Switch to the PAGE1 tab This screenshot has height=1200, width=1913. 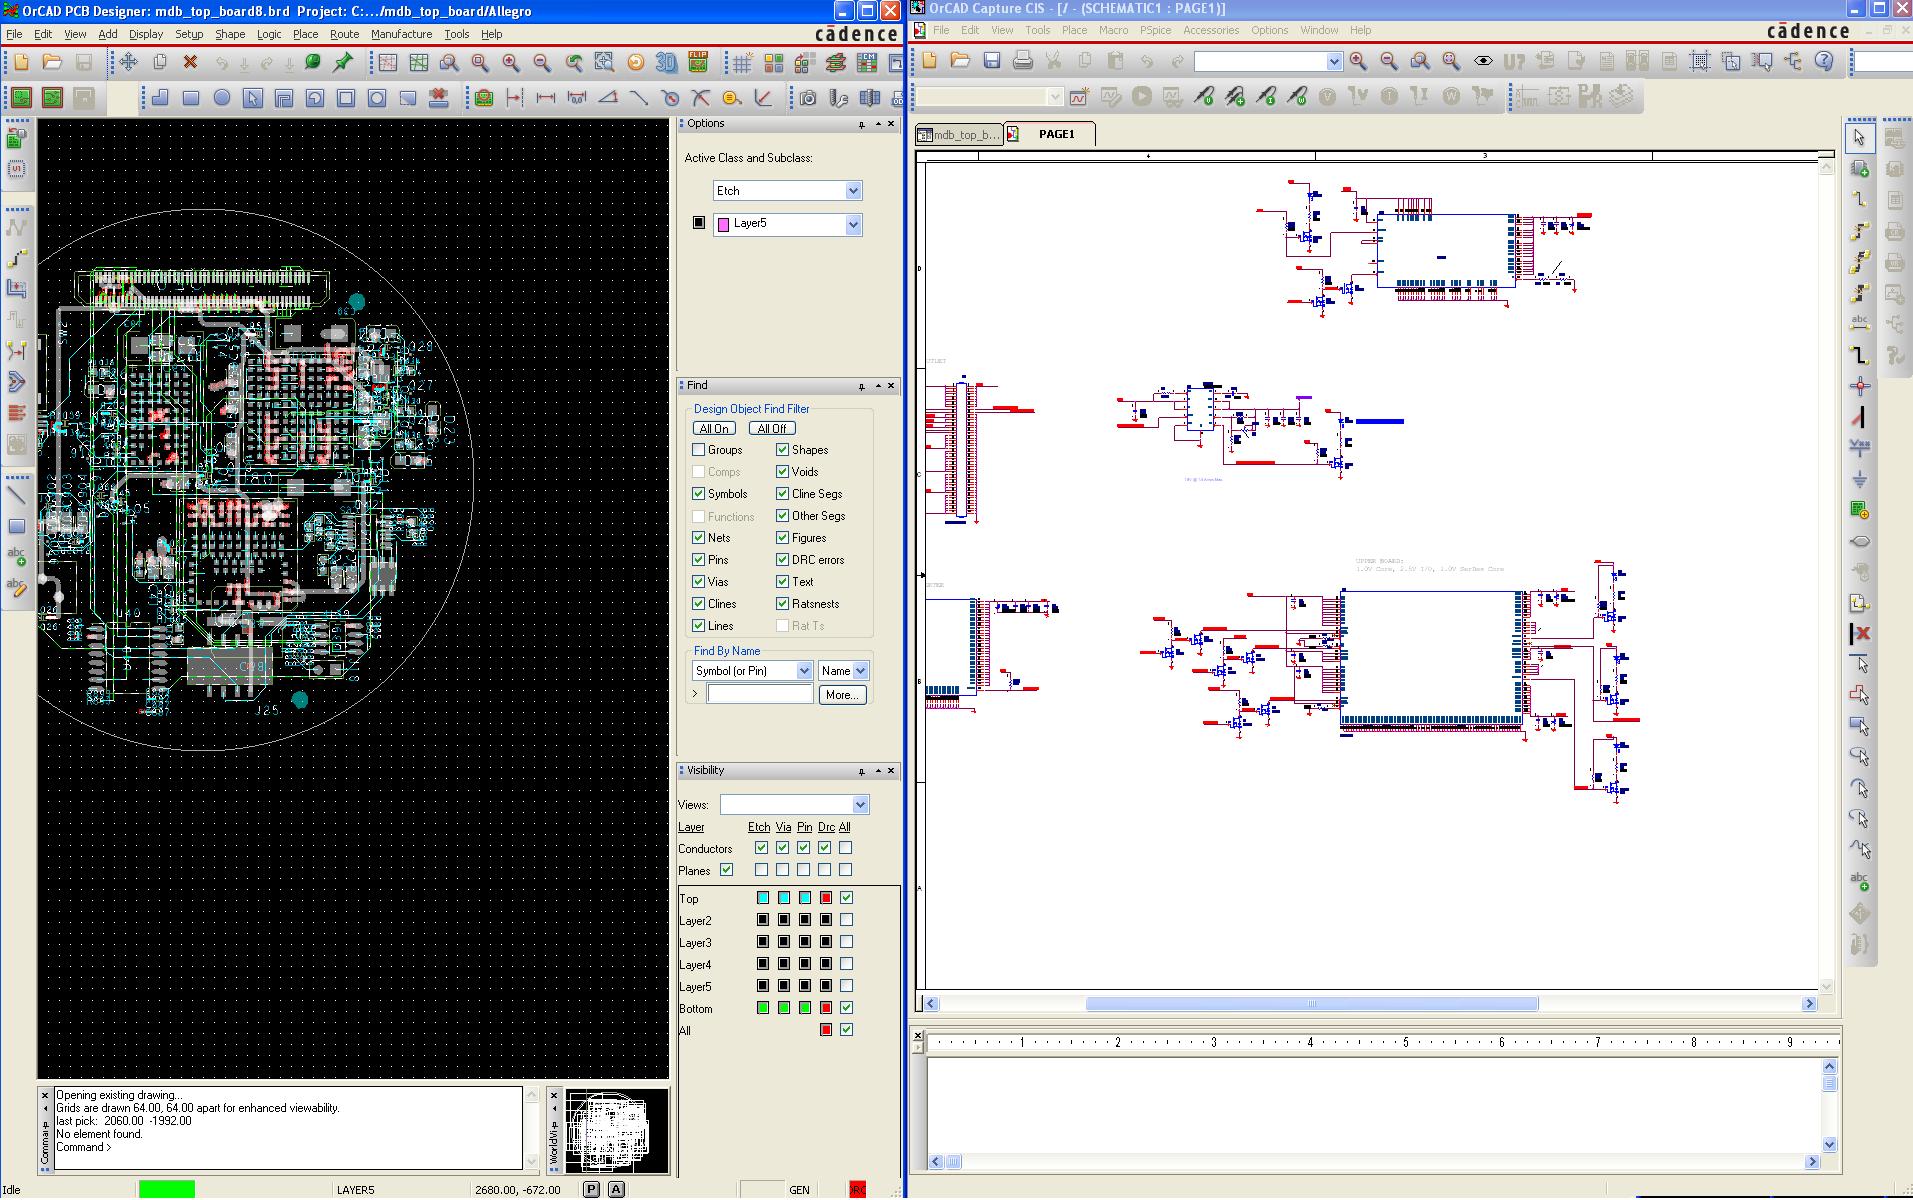(1055, 134)
